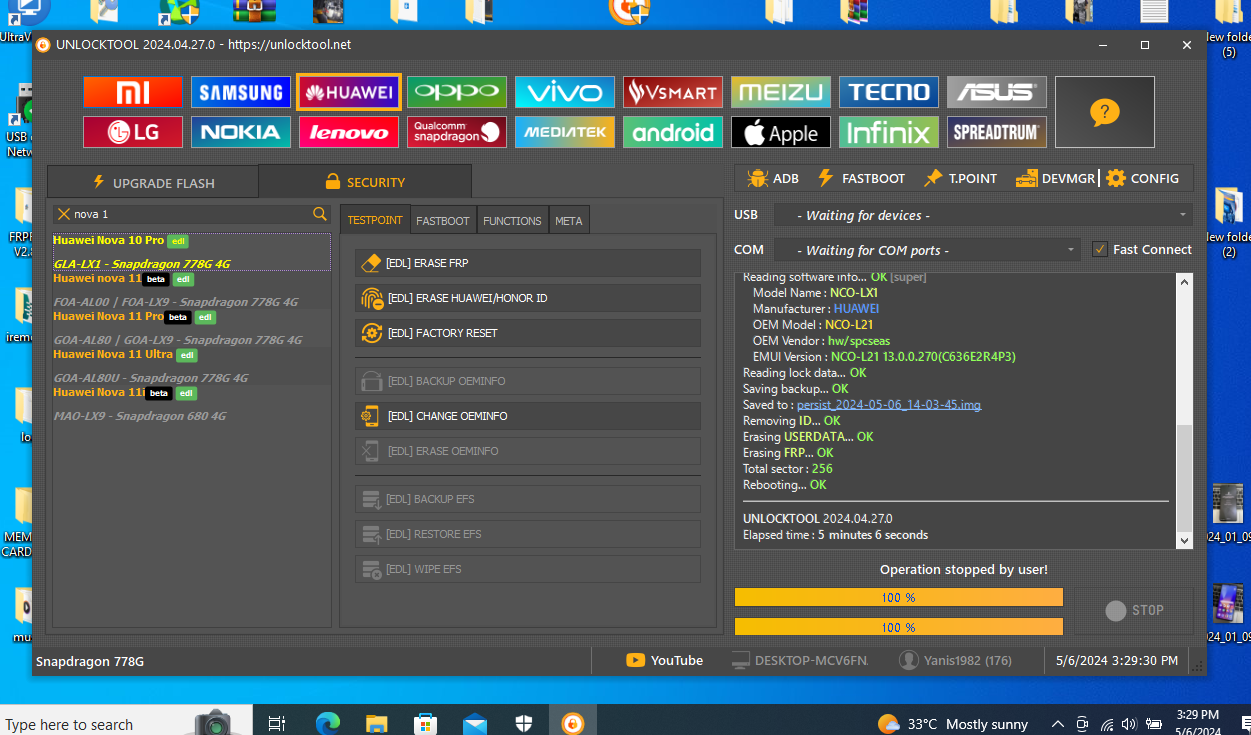This screenshot has height=735, width=1251.
Task: Open the CONFIG settings
Action: (1142, 178)
